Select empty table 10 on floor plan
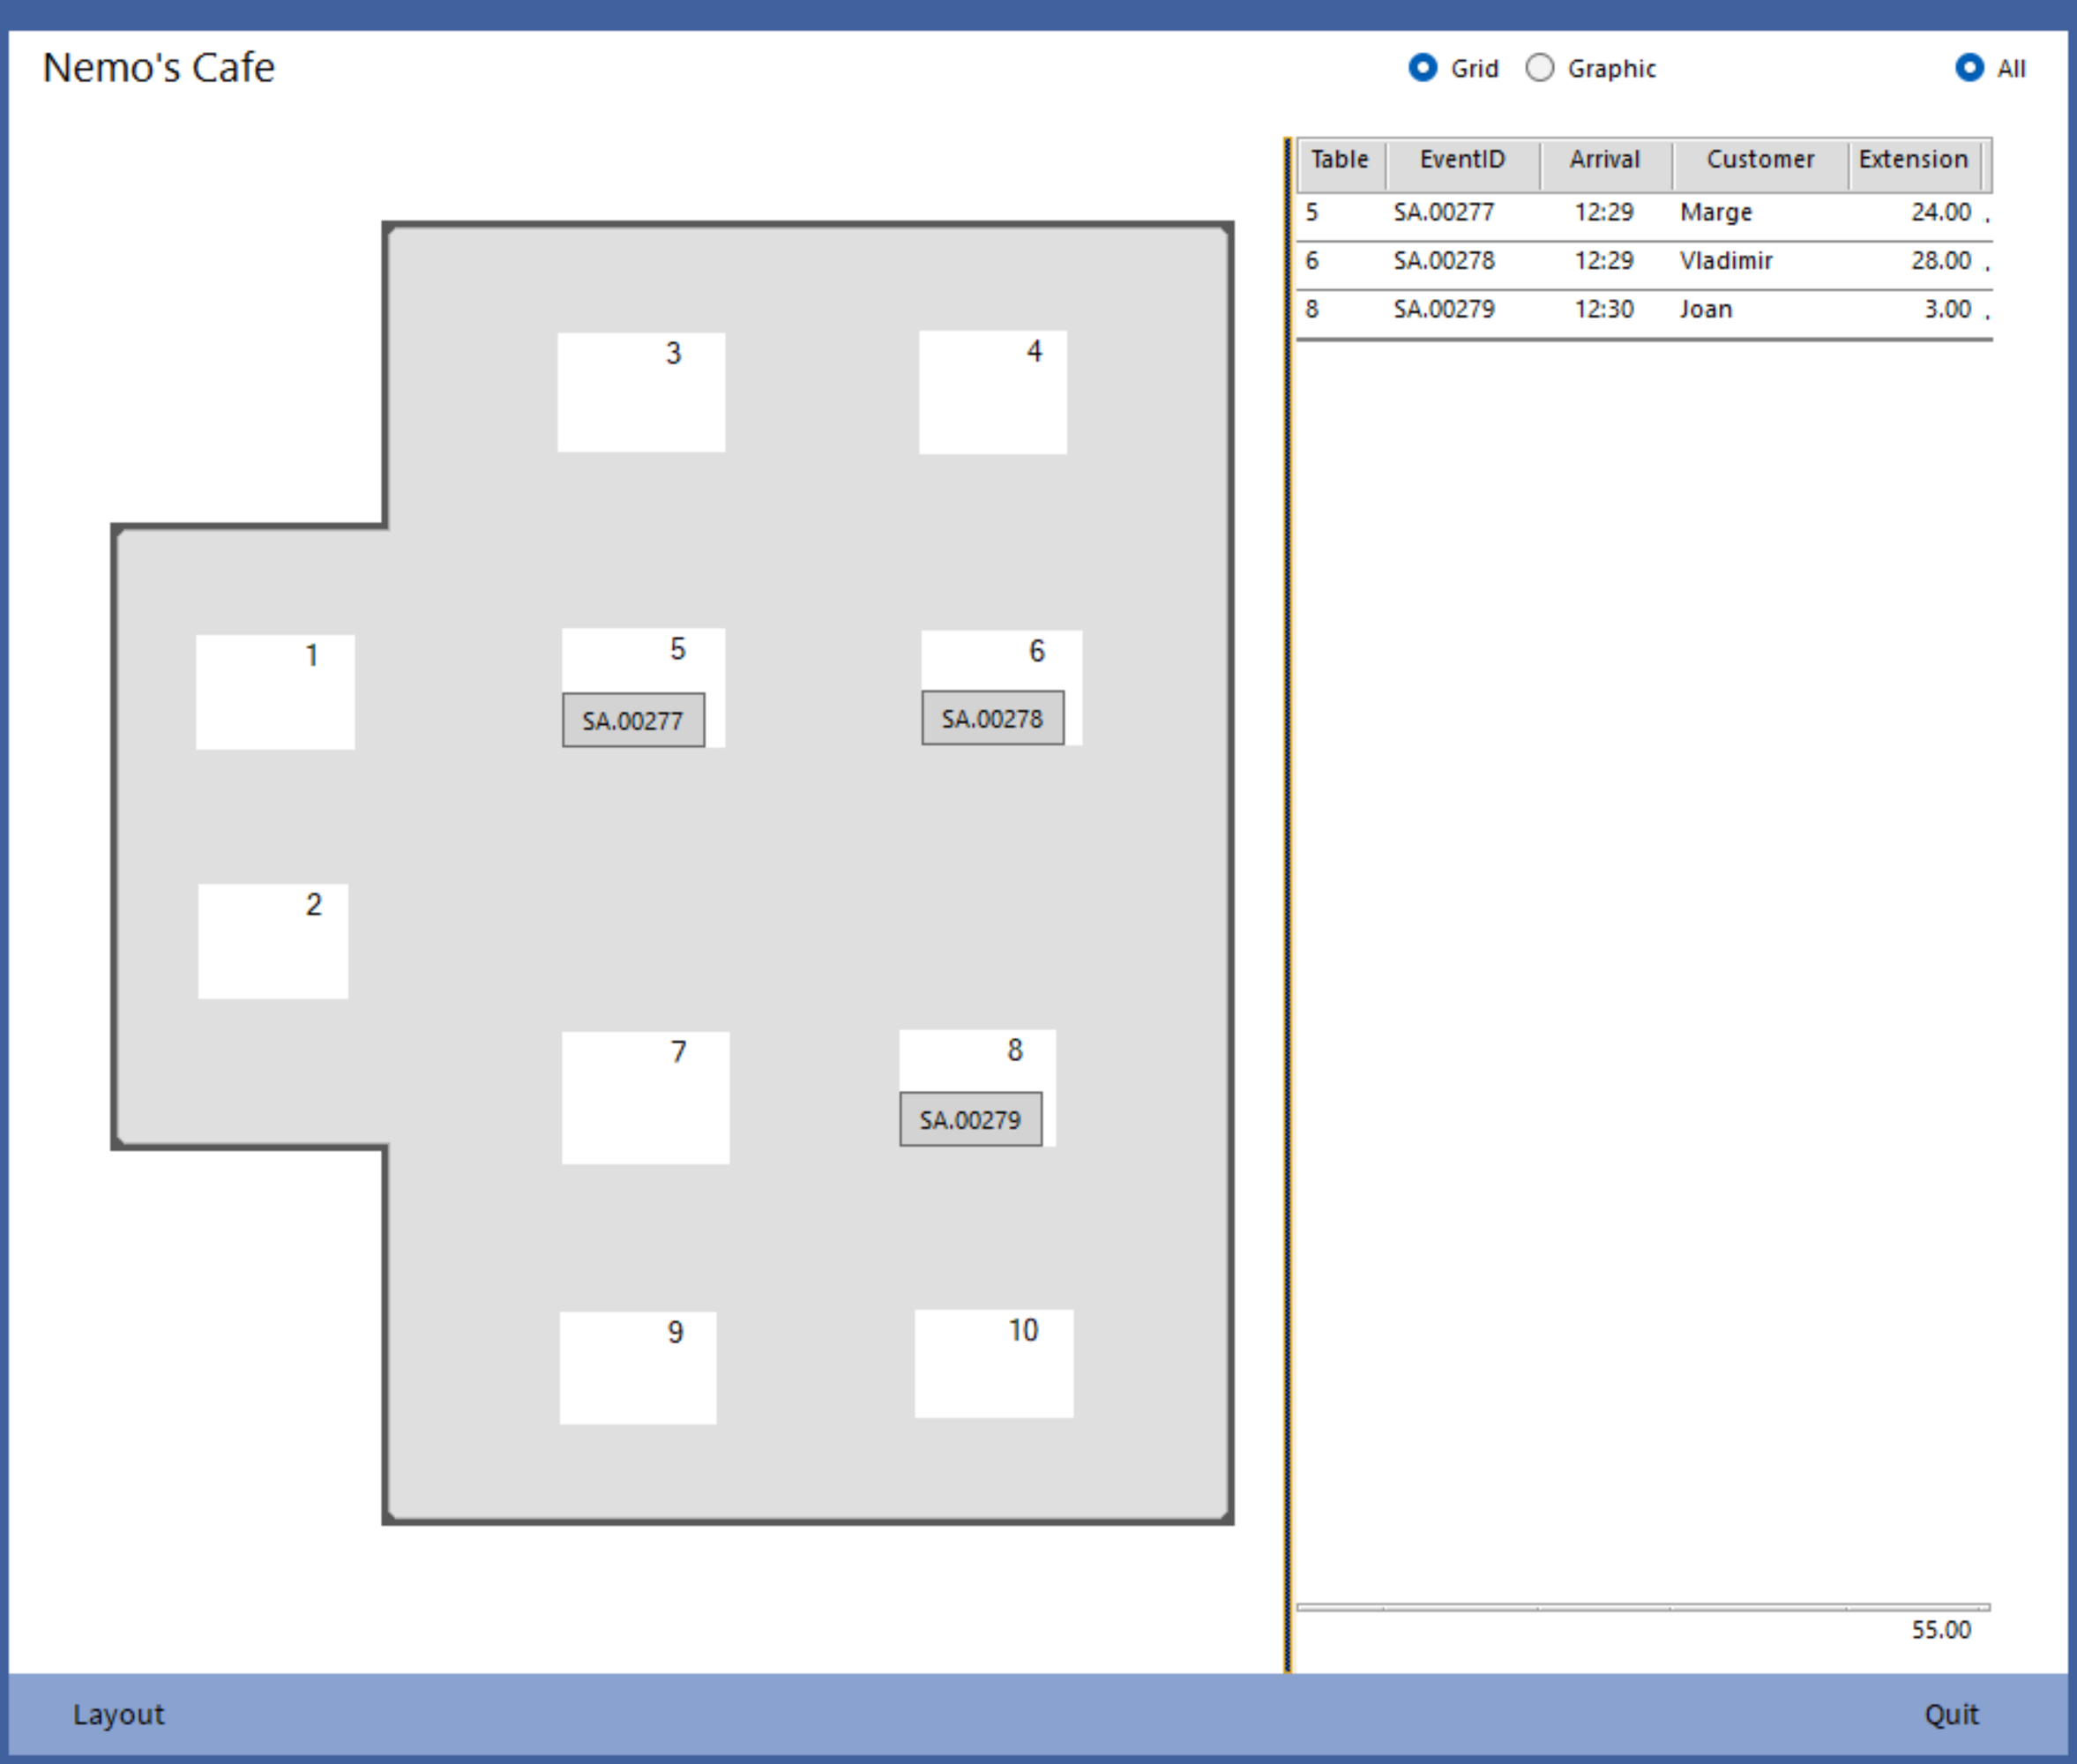 click(994, 1364)
